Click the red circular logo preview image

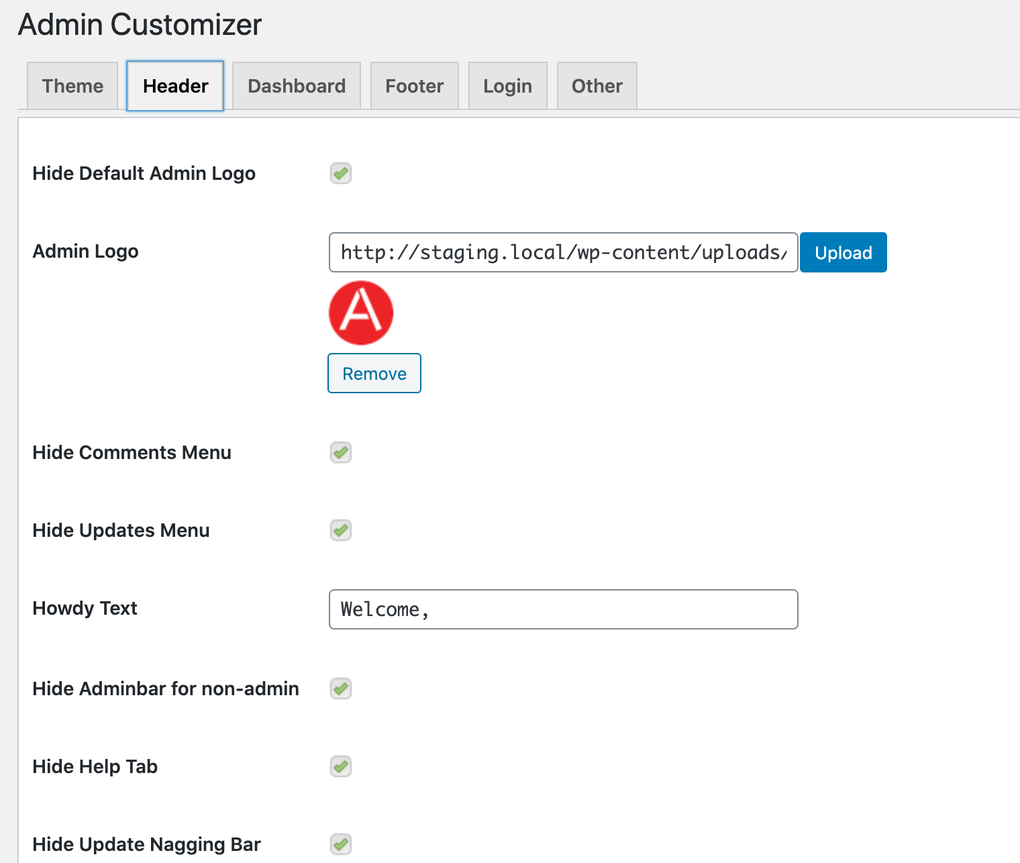pyautogui.click(x=361, y=312)
